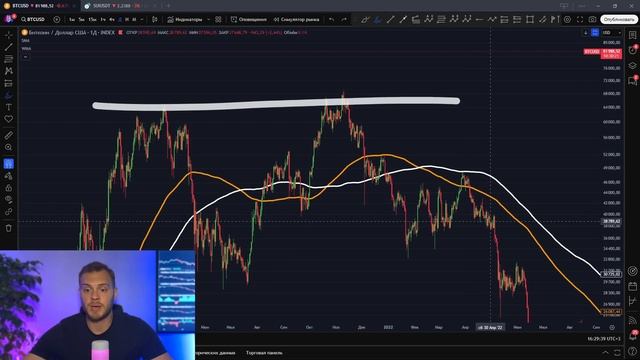The height and width of the screenshot is (360, 640).
Task: Open notifications bell in right sidebar
Action: pyautogui.click(x=632, y=336)
